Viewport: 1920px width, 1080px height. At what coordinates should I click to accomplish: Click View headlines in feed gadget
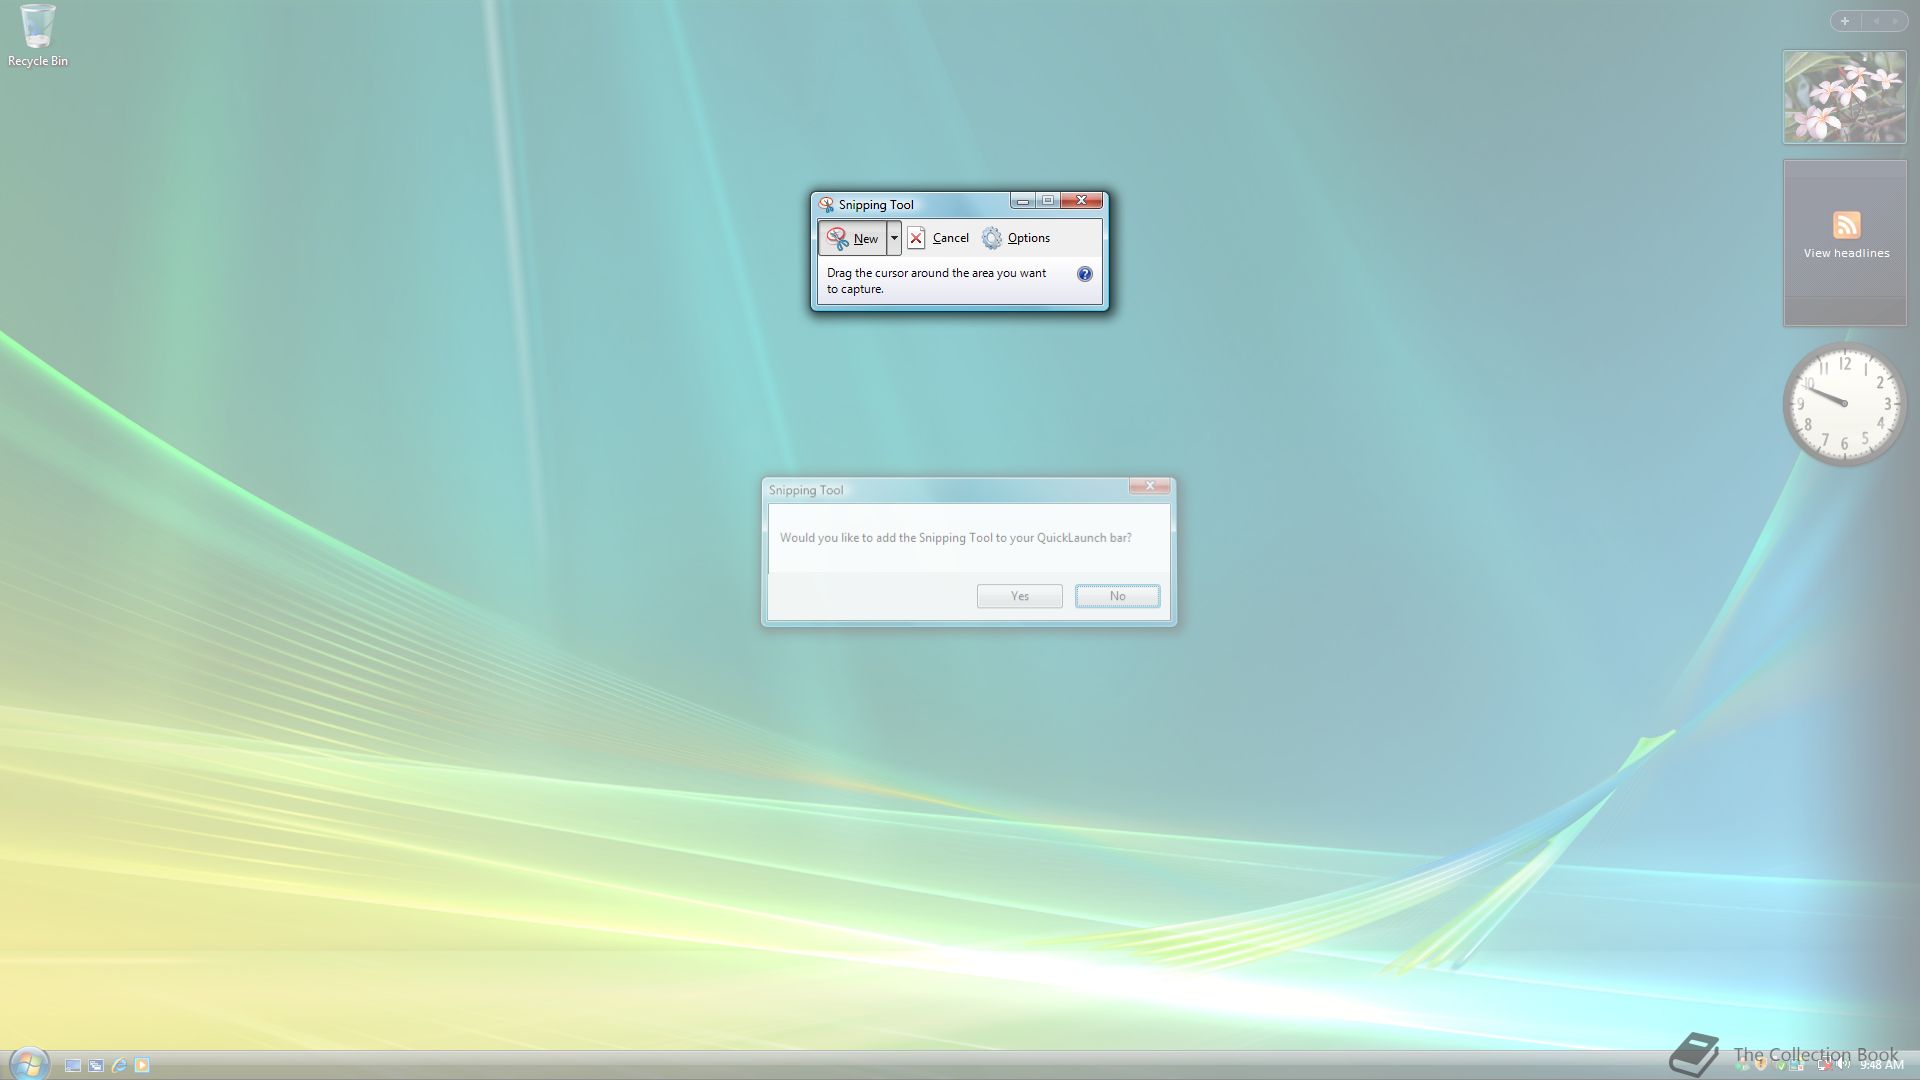pos(1846,253)
